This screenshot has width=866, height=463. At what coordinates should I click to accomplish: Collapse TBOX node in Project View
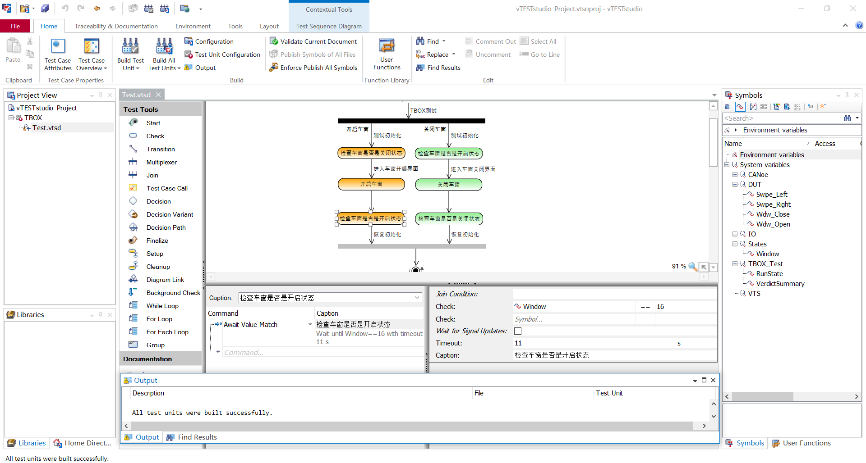(x=11, y=118)
